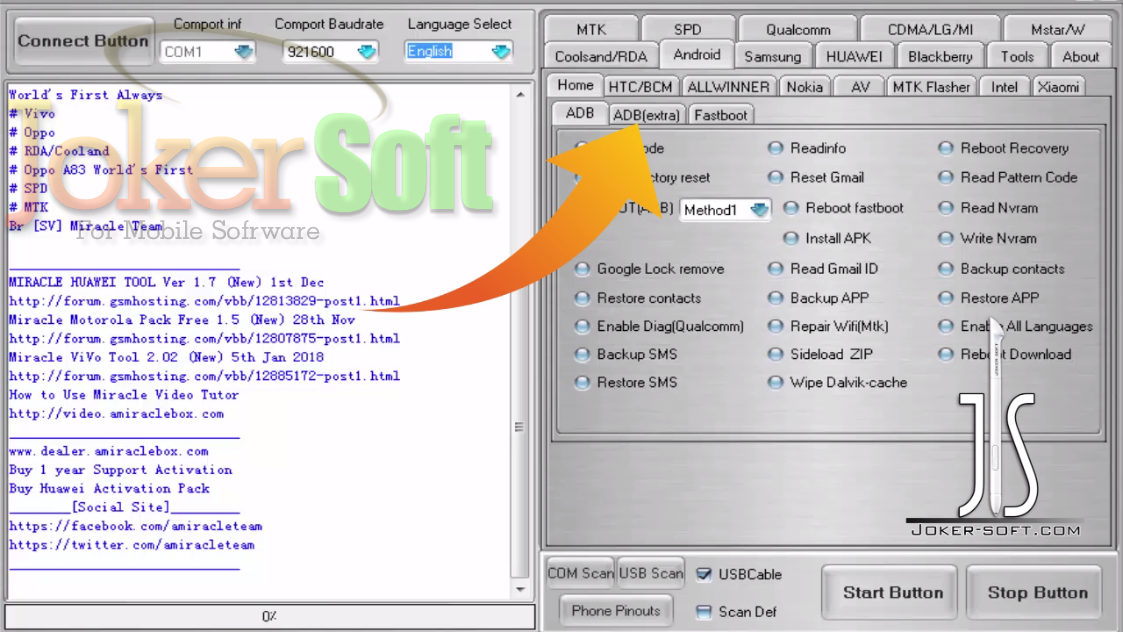Click the COM Scan button
The width and height of the screenshot is (1123, 632).
click(x=580, y=573)
